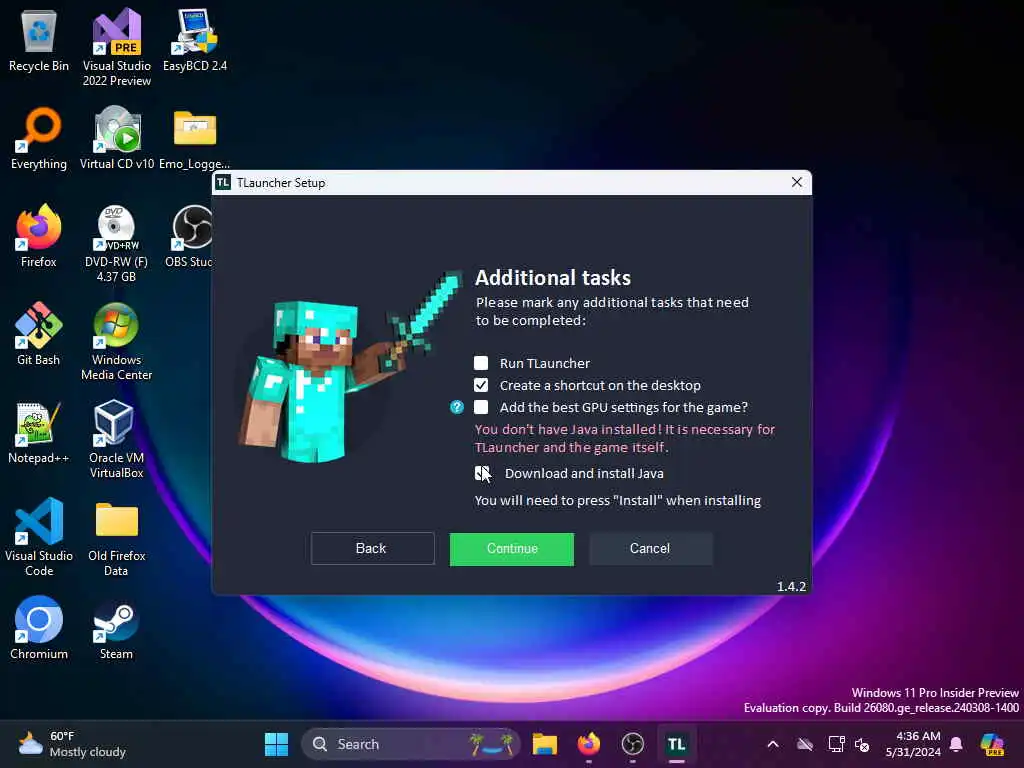The image size is (1024, 768).
Task: Enable the Run TLauncher checkbox
Action: [481, 363]
